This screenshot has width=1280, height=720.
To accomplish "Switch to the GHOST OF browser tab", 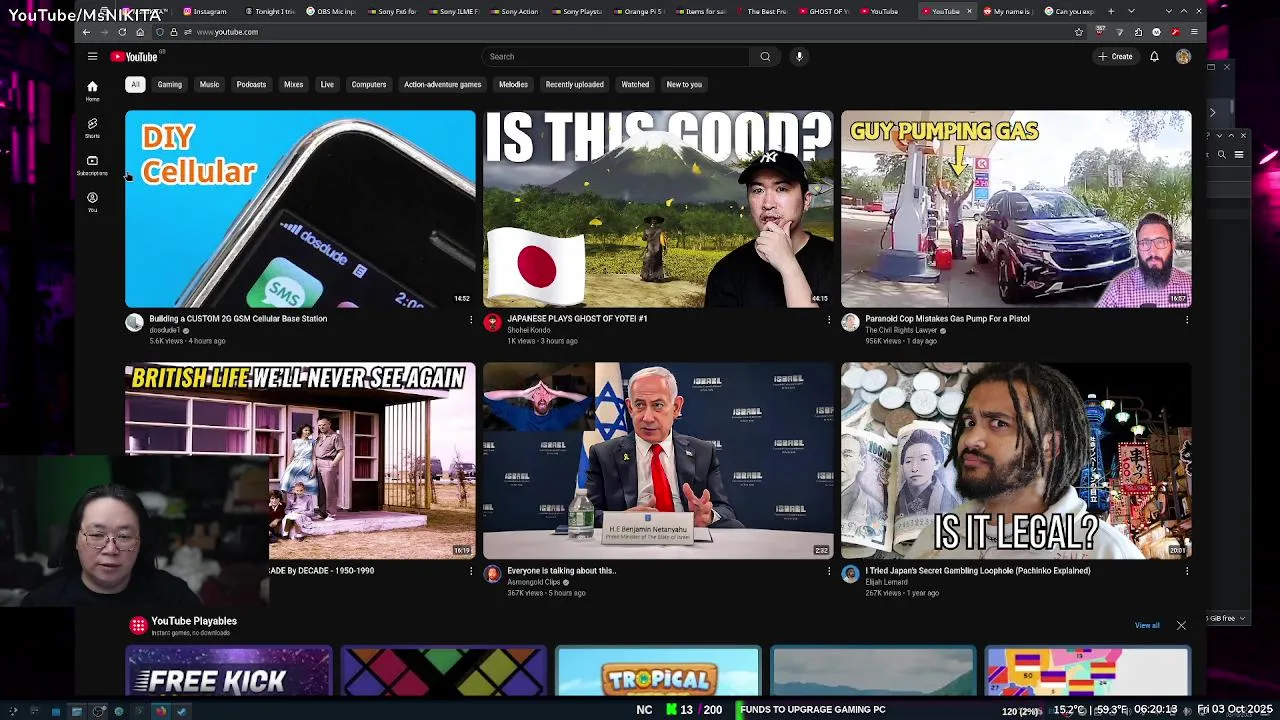I will tap(823, 11).
